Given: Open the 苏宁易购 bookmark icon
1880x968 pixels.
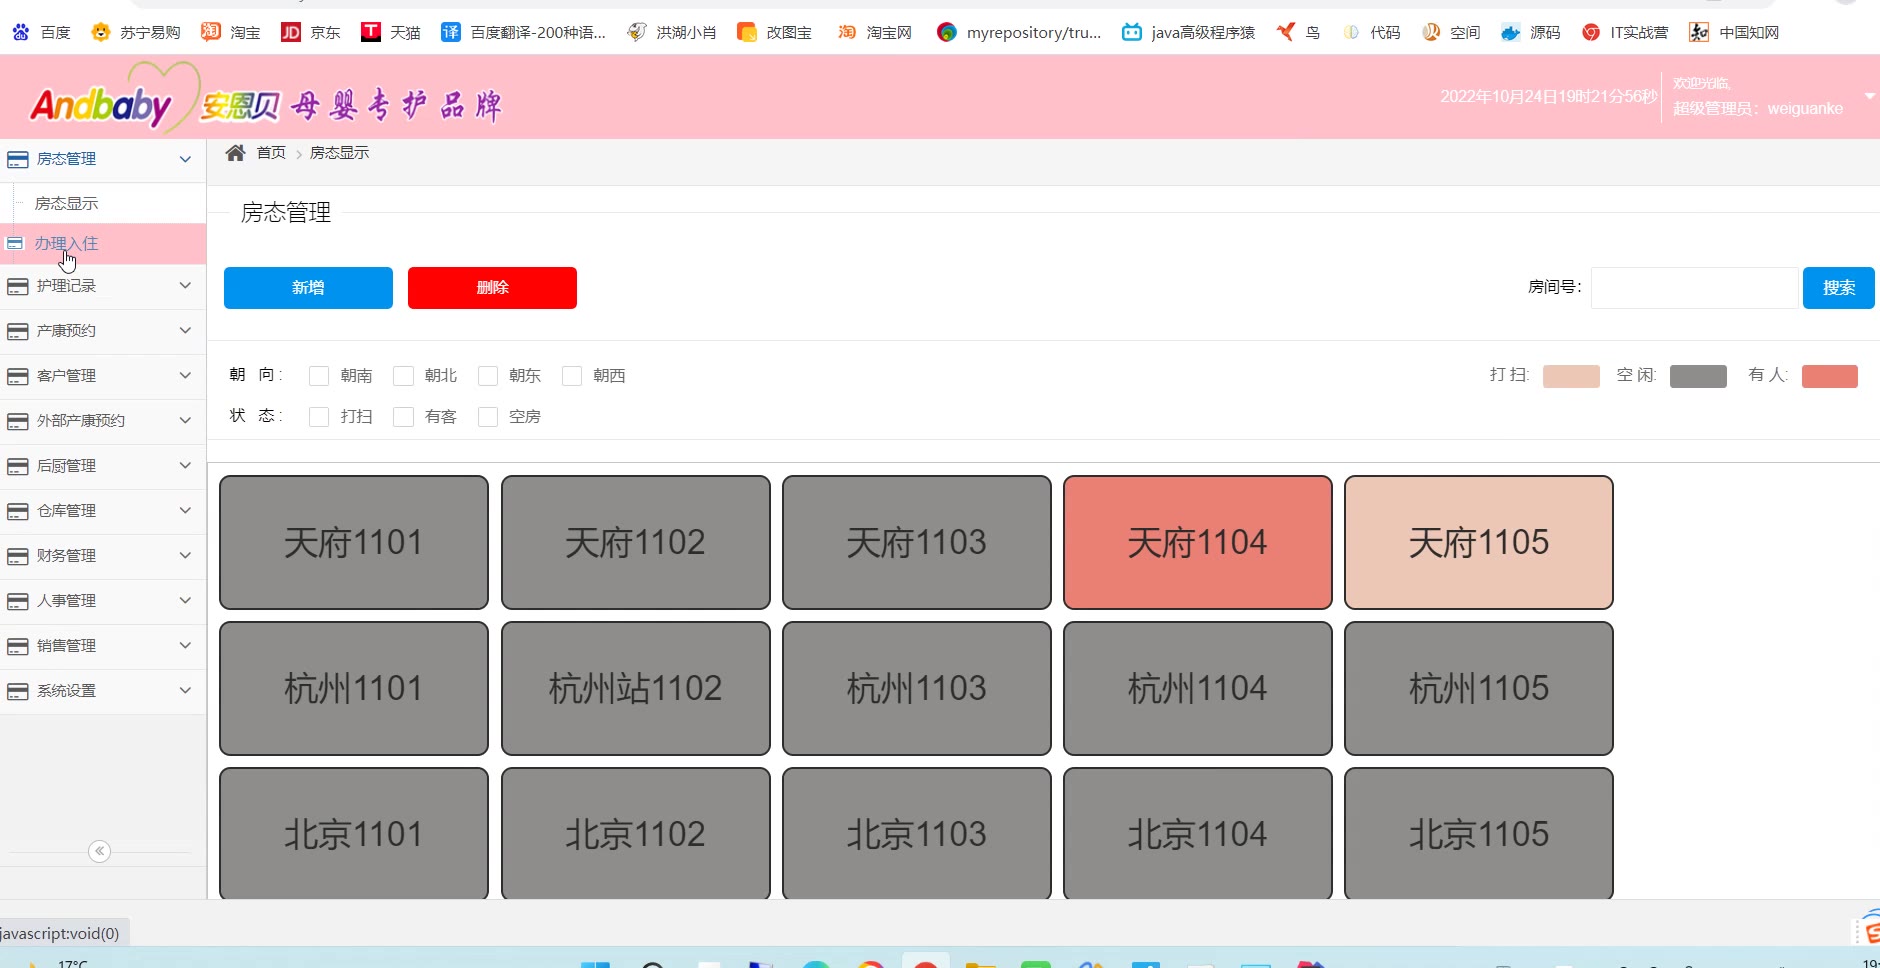Looking at the screenshot, I should tap(100, 32).
